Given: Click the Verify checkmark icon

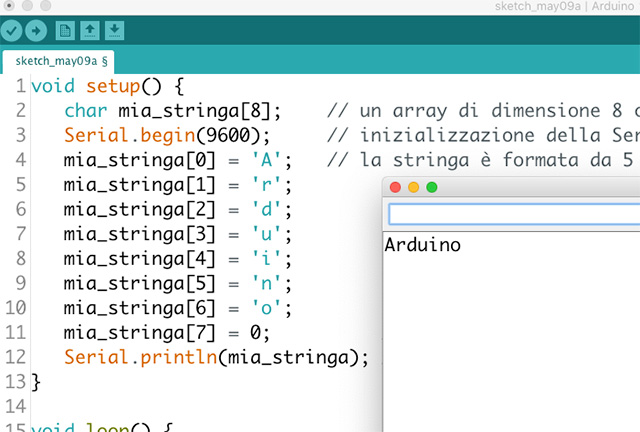Looking at the screenshot, I should pos(11,31).
